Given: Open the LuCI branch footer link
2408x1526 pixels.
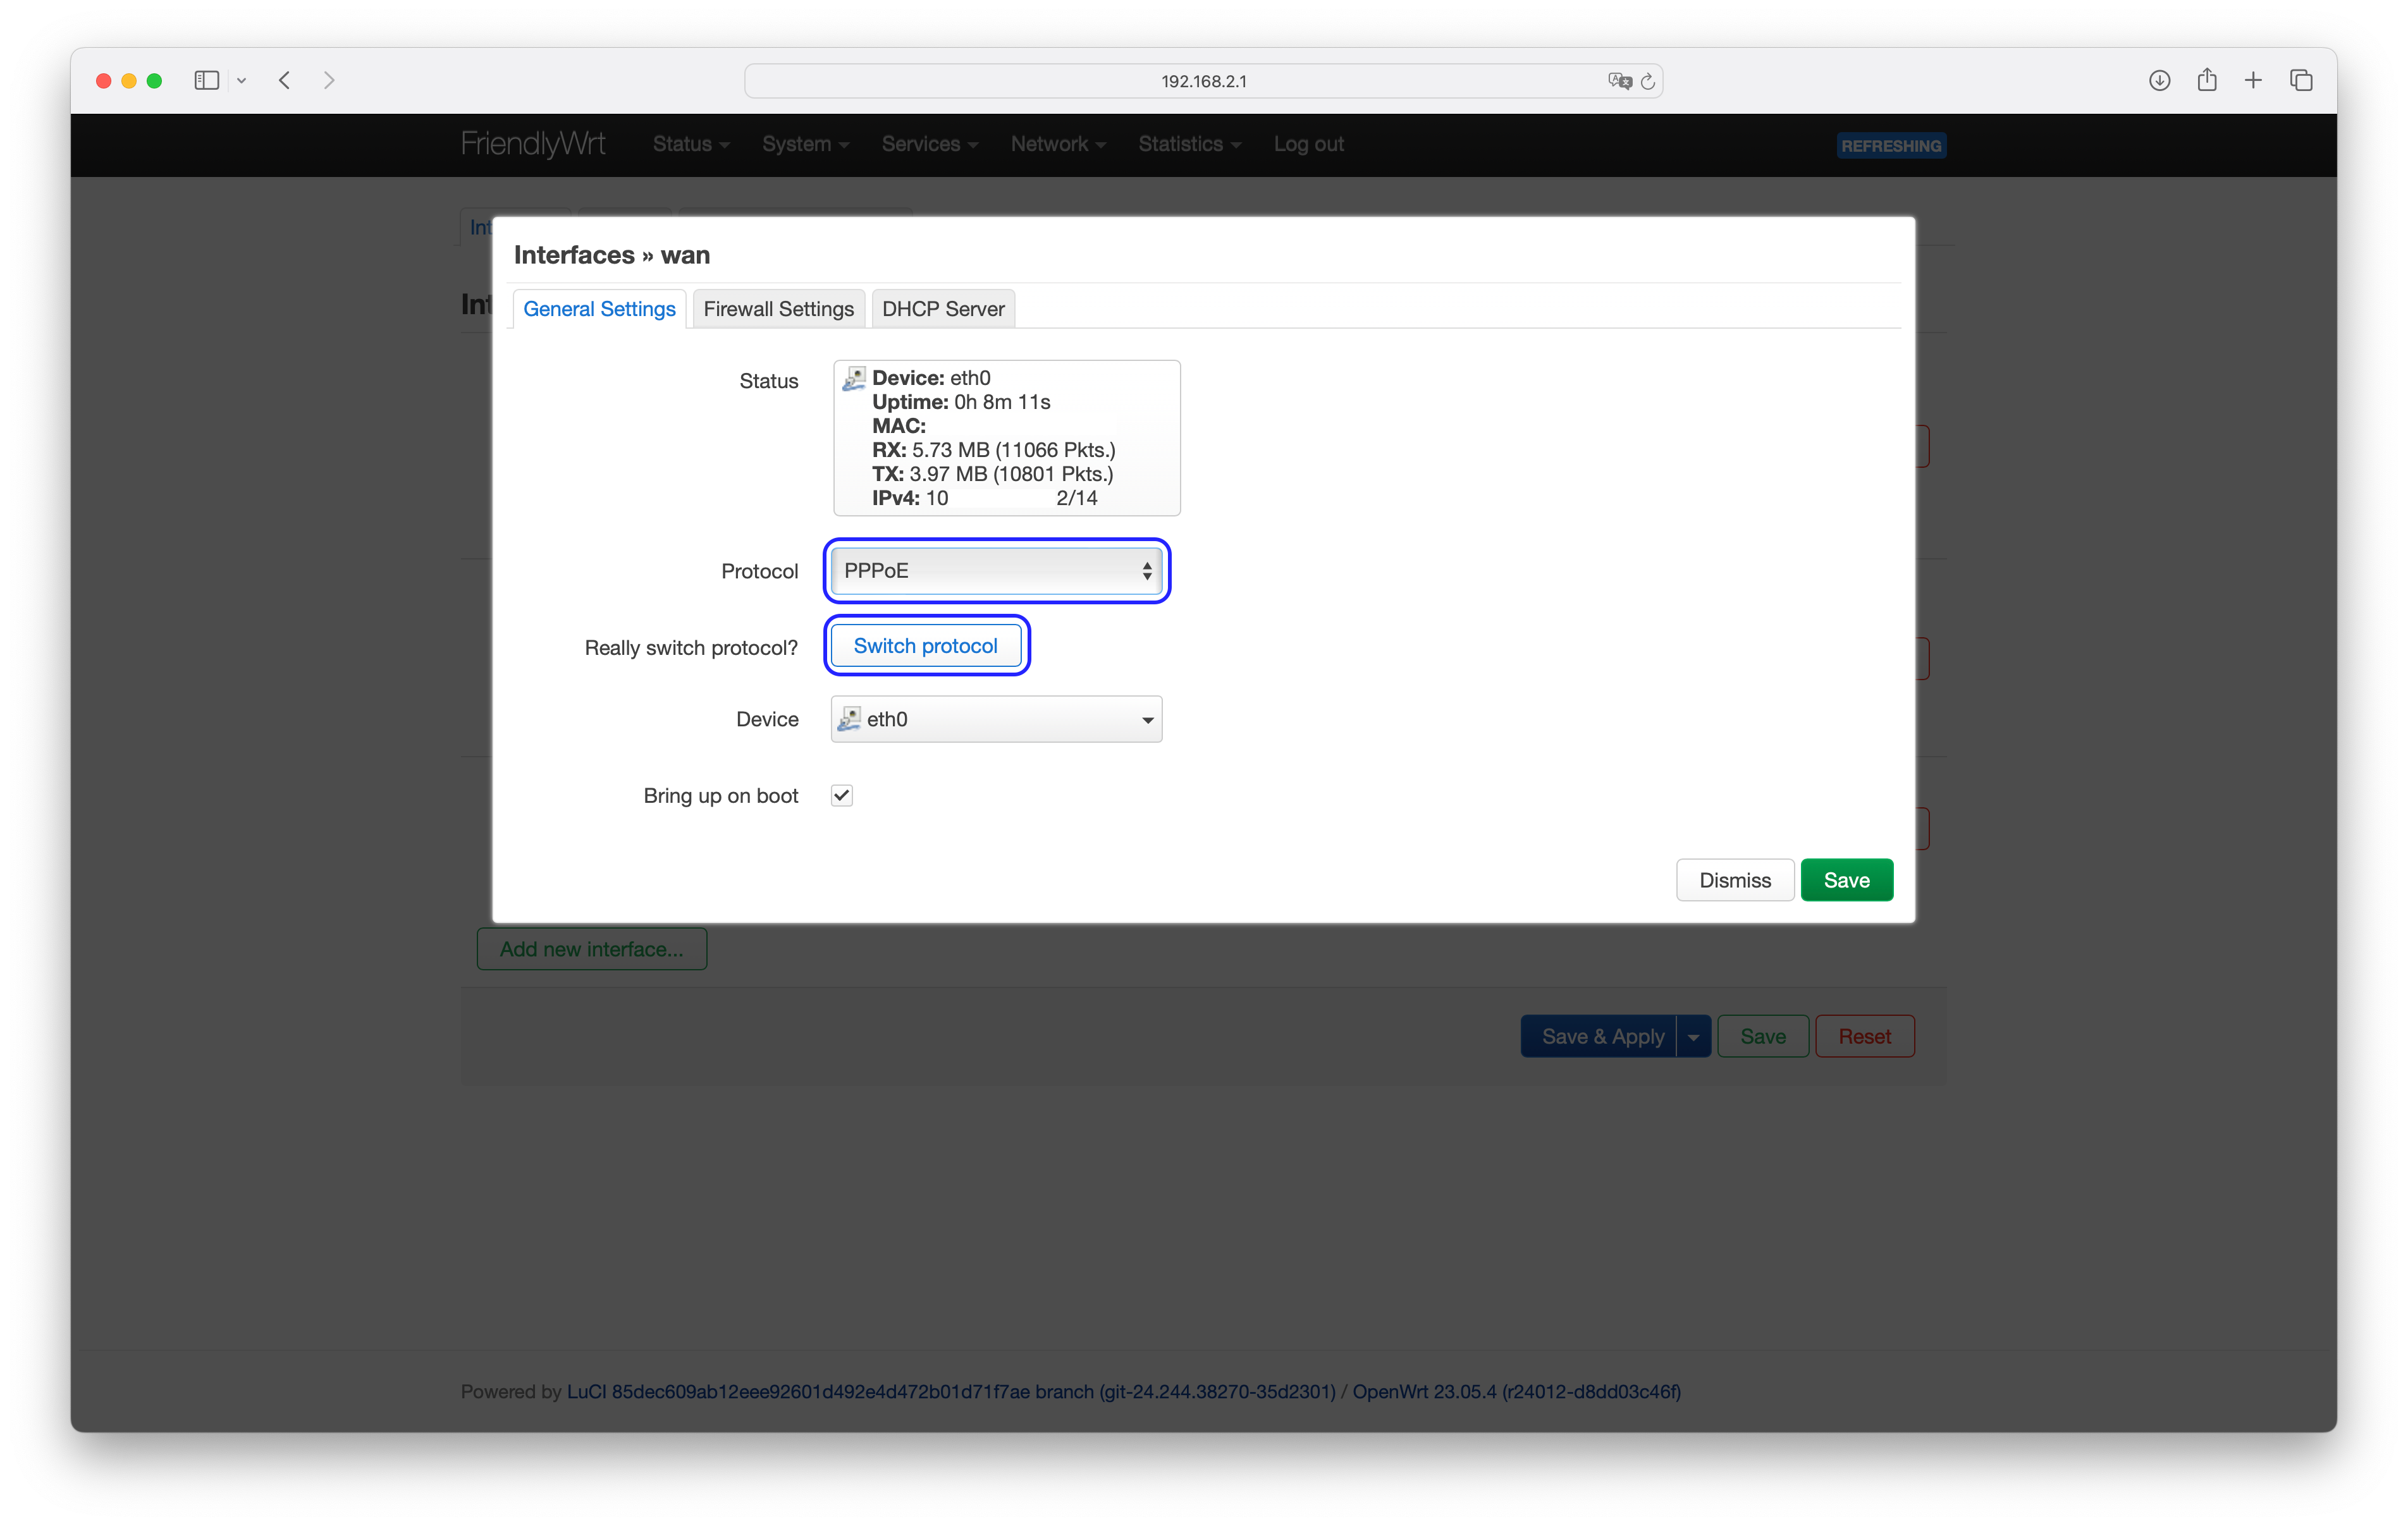Looking at the screenshot, I should click(x=951, y=1392).
